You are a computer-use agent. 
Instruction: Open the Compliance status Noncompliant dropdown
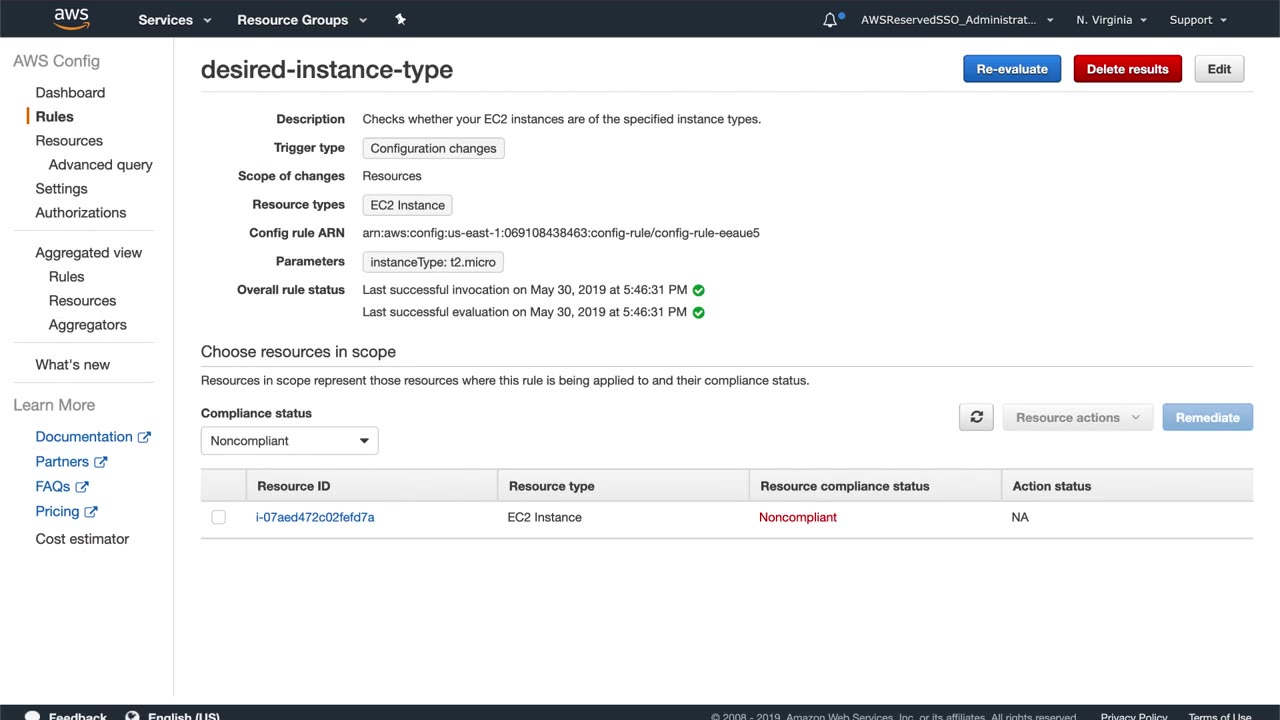tap(289, 441)
